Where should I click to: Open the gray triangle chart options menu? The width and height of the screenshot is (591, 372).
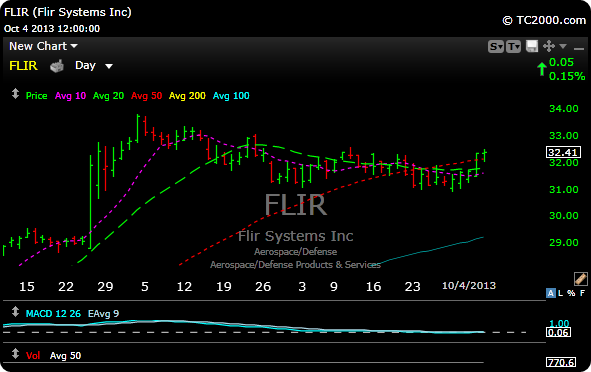point(563,46)
